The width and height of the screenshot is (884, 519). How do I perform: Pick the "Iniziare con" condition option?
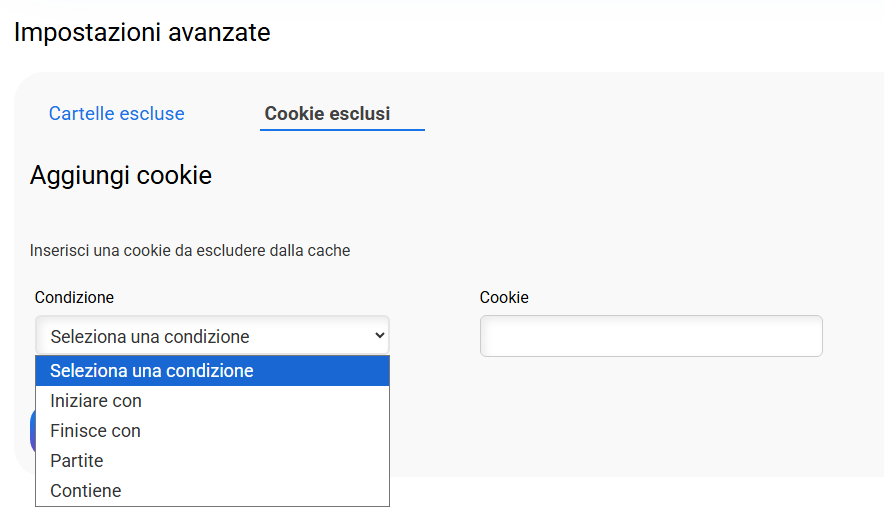[96, 401]
